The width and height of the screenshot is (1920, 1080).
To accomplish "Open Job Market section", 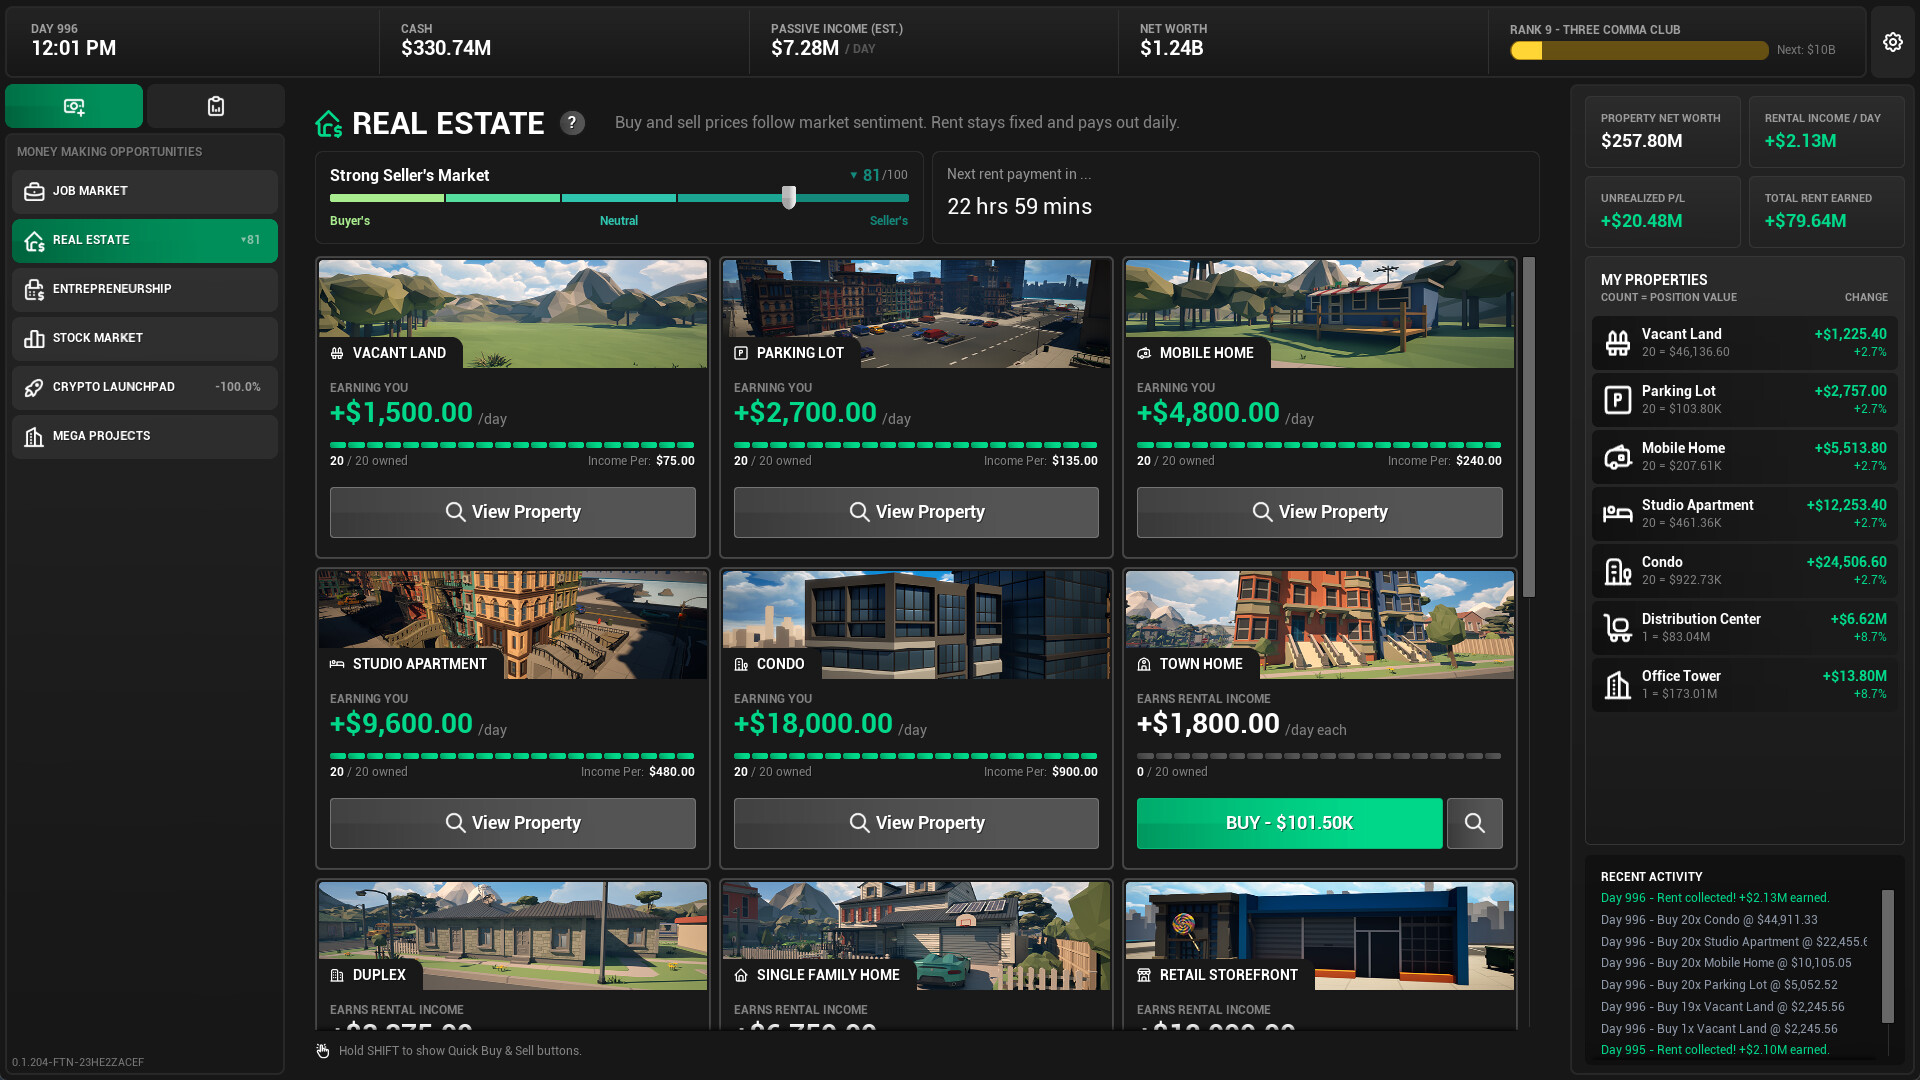I will pyautogui.click(x=145, y=191).
